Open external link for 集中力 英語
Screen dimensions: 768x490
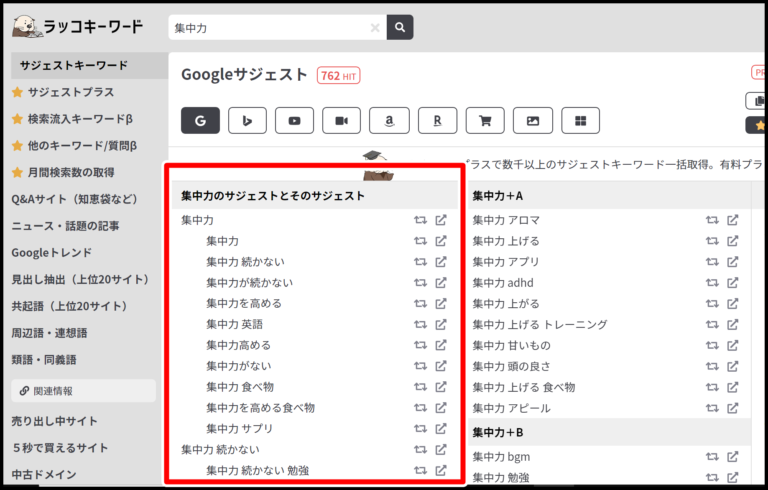click(x=441, y=324)
